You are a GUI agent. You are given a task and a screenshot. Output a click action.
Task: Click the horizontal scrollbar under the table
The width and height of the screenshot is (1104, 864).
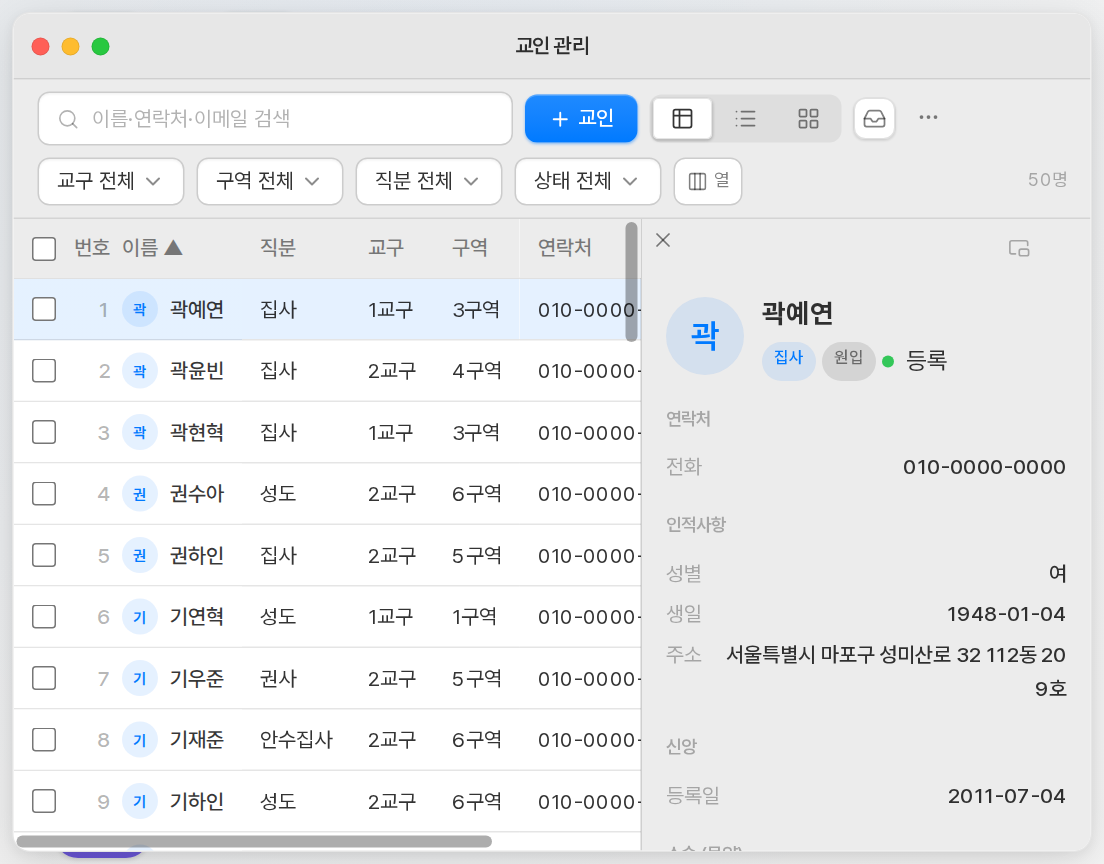point(254,841)
